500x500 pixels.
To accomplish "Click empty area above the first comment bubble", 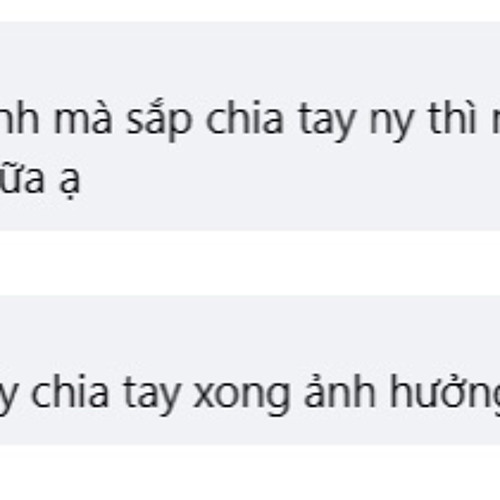I will 250,11.
